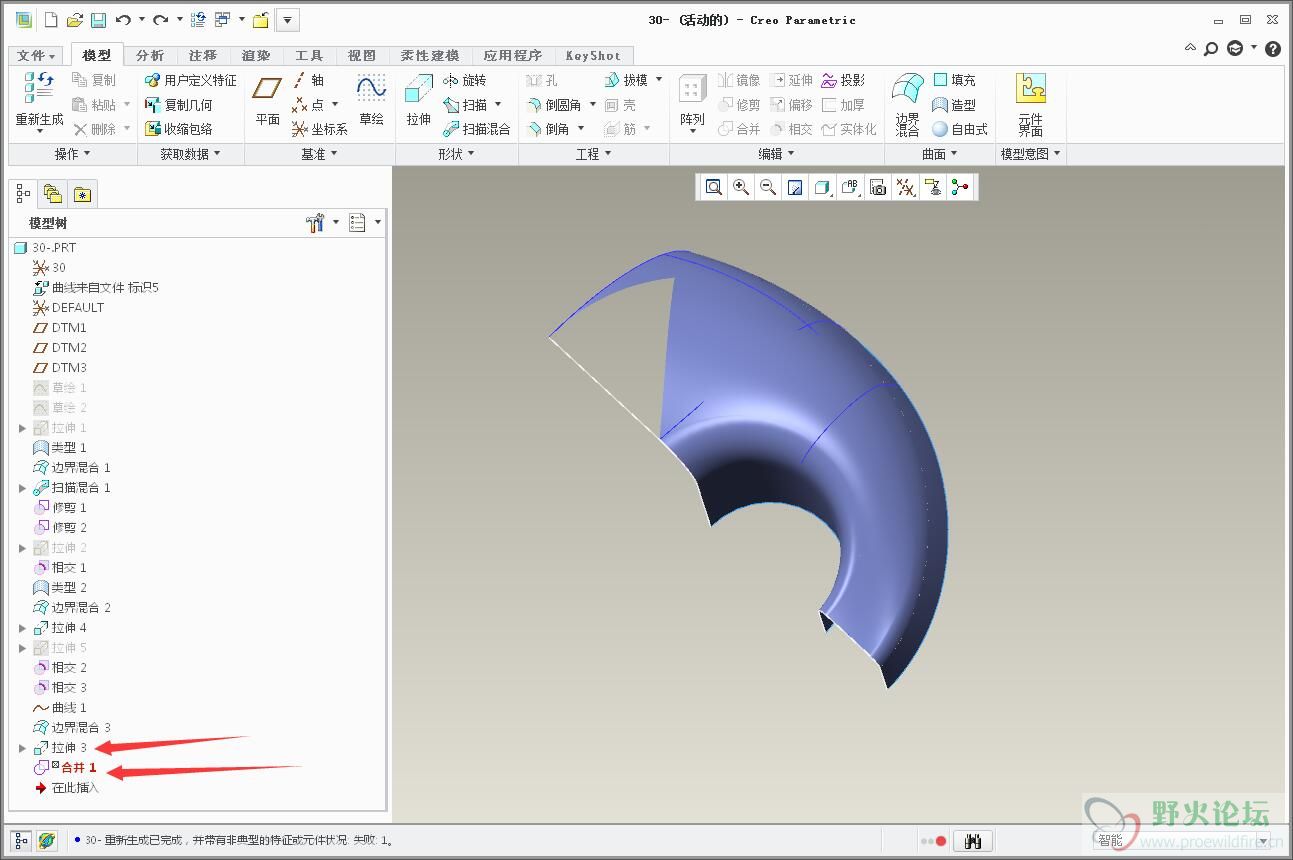Click the 复制几何 copy geometry tool
Image resolution: width=1293 pixels, height=860 pixels.
pos(179,104)
